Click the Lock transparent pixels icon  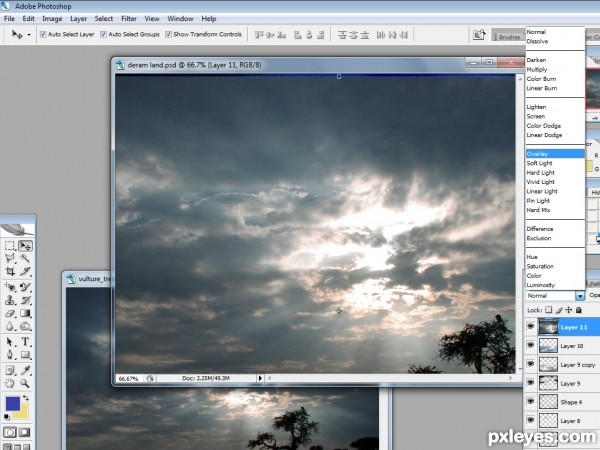point(549,310)
